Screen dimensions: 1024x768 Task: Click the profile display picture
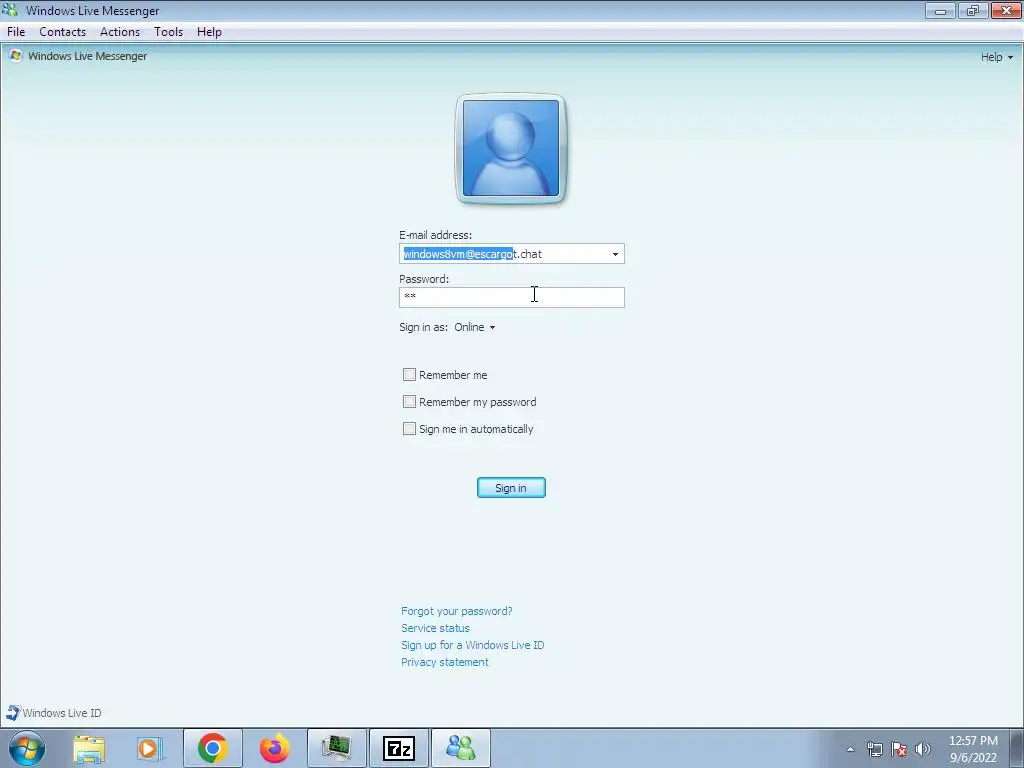point(511,148)
